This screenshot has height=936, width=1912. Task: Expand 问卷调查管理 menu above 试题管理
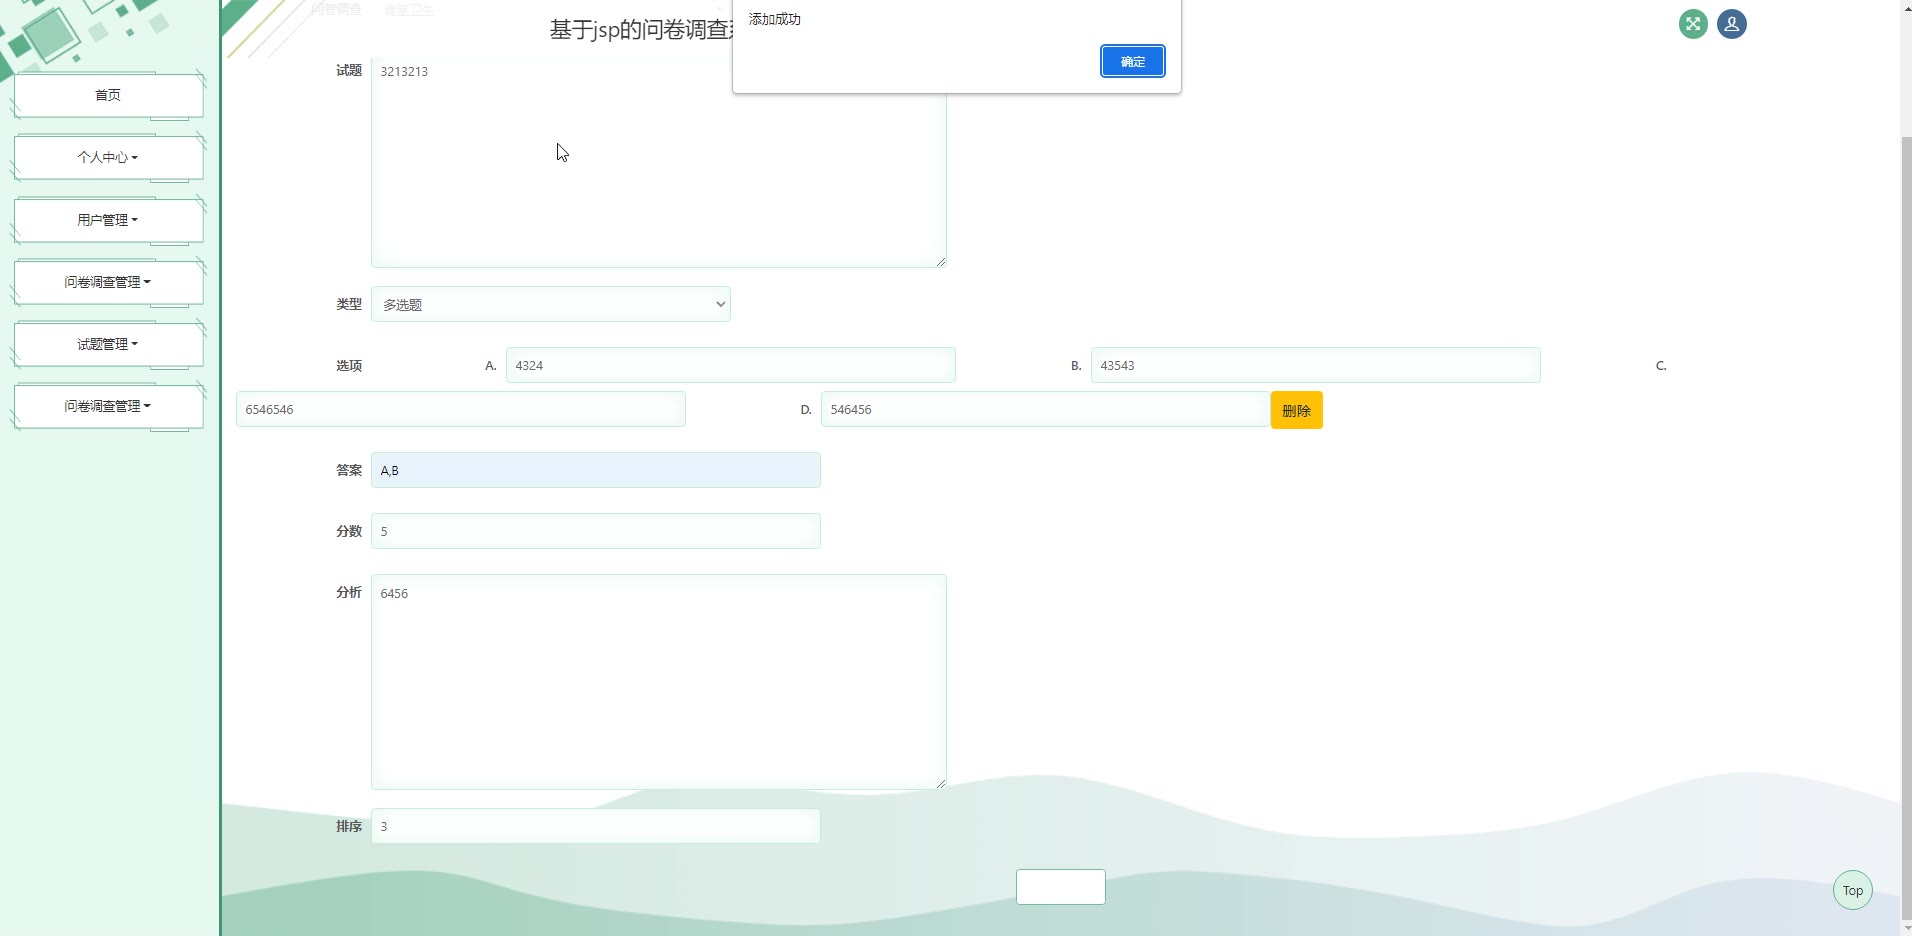coord(108,282)
